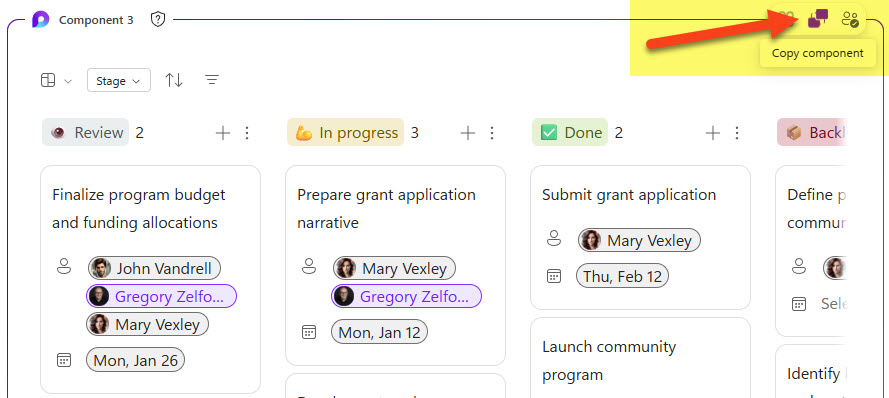This screenshot has height=398, width=889.
Task: Open Done column more options menu
Action: tap(736, 133)
